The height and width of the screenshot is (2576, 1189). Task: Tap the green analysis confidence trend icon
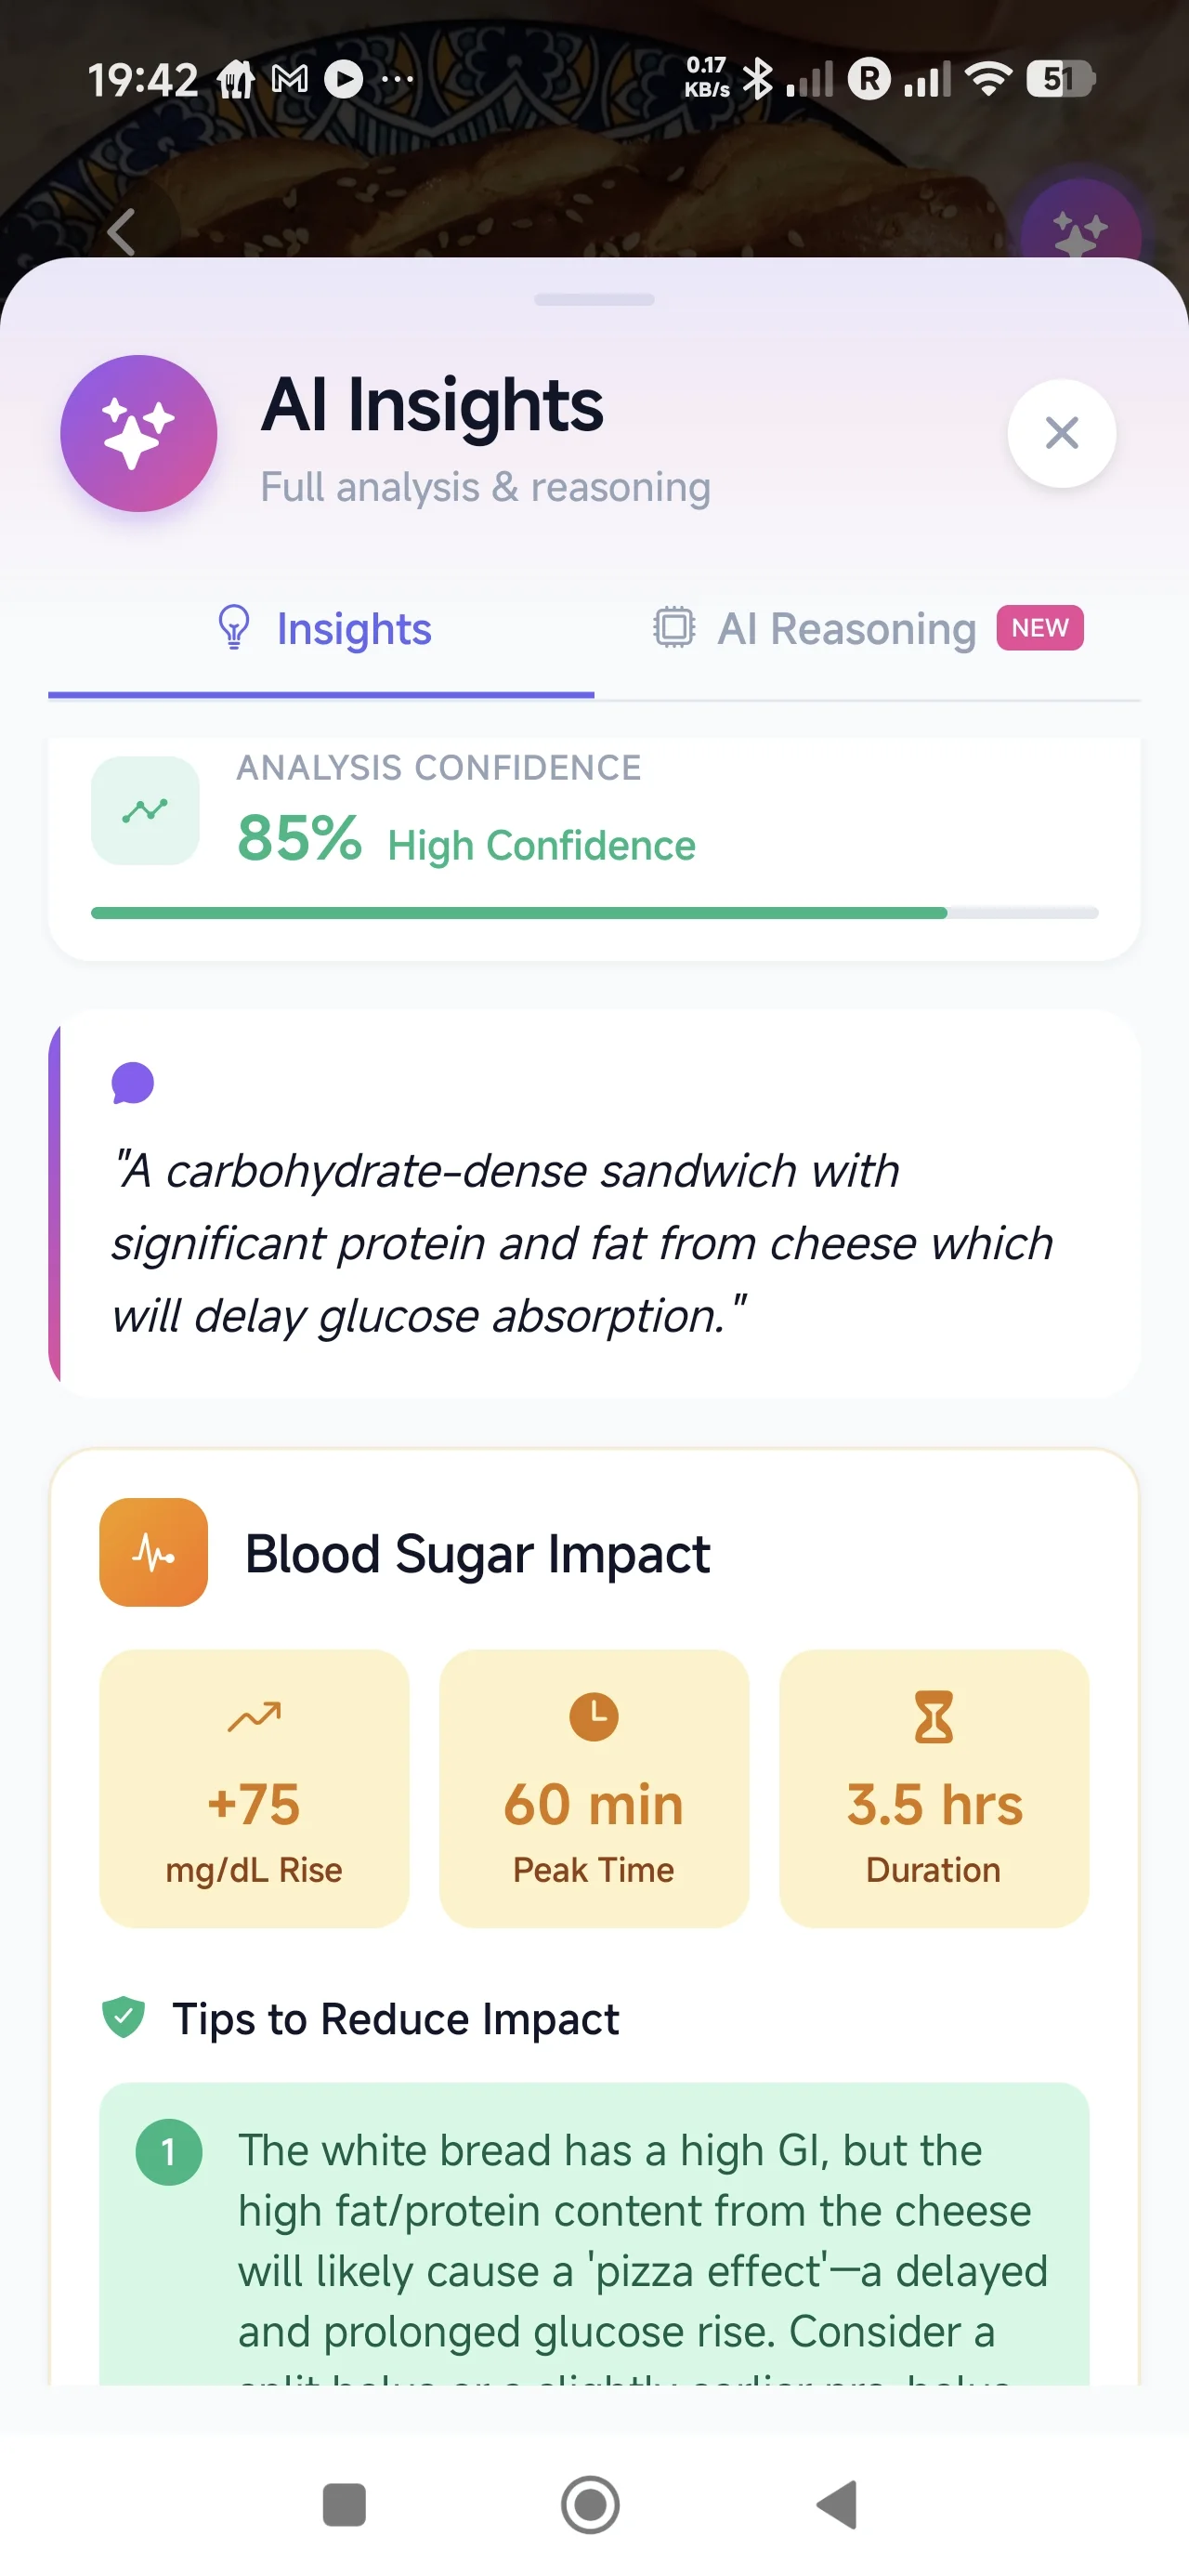[x=145, y=810]
